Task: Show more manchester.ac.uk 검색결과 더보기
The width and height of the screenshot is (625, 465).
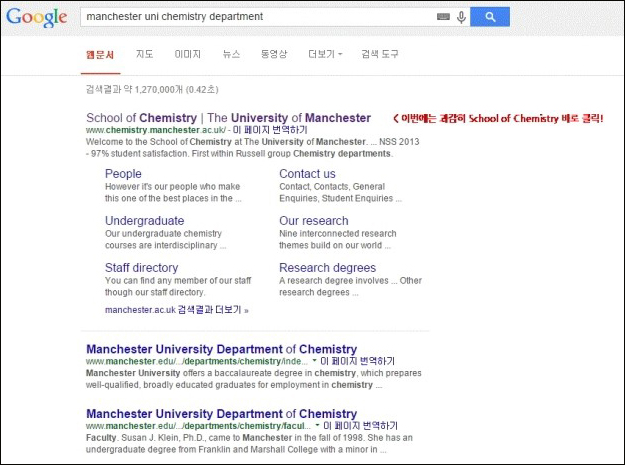Action: tap(177, 310)
